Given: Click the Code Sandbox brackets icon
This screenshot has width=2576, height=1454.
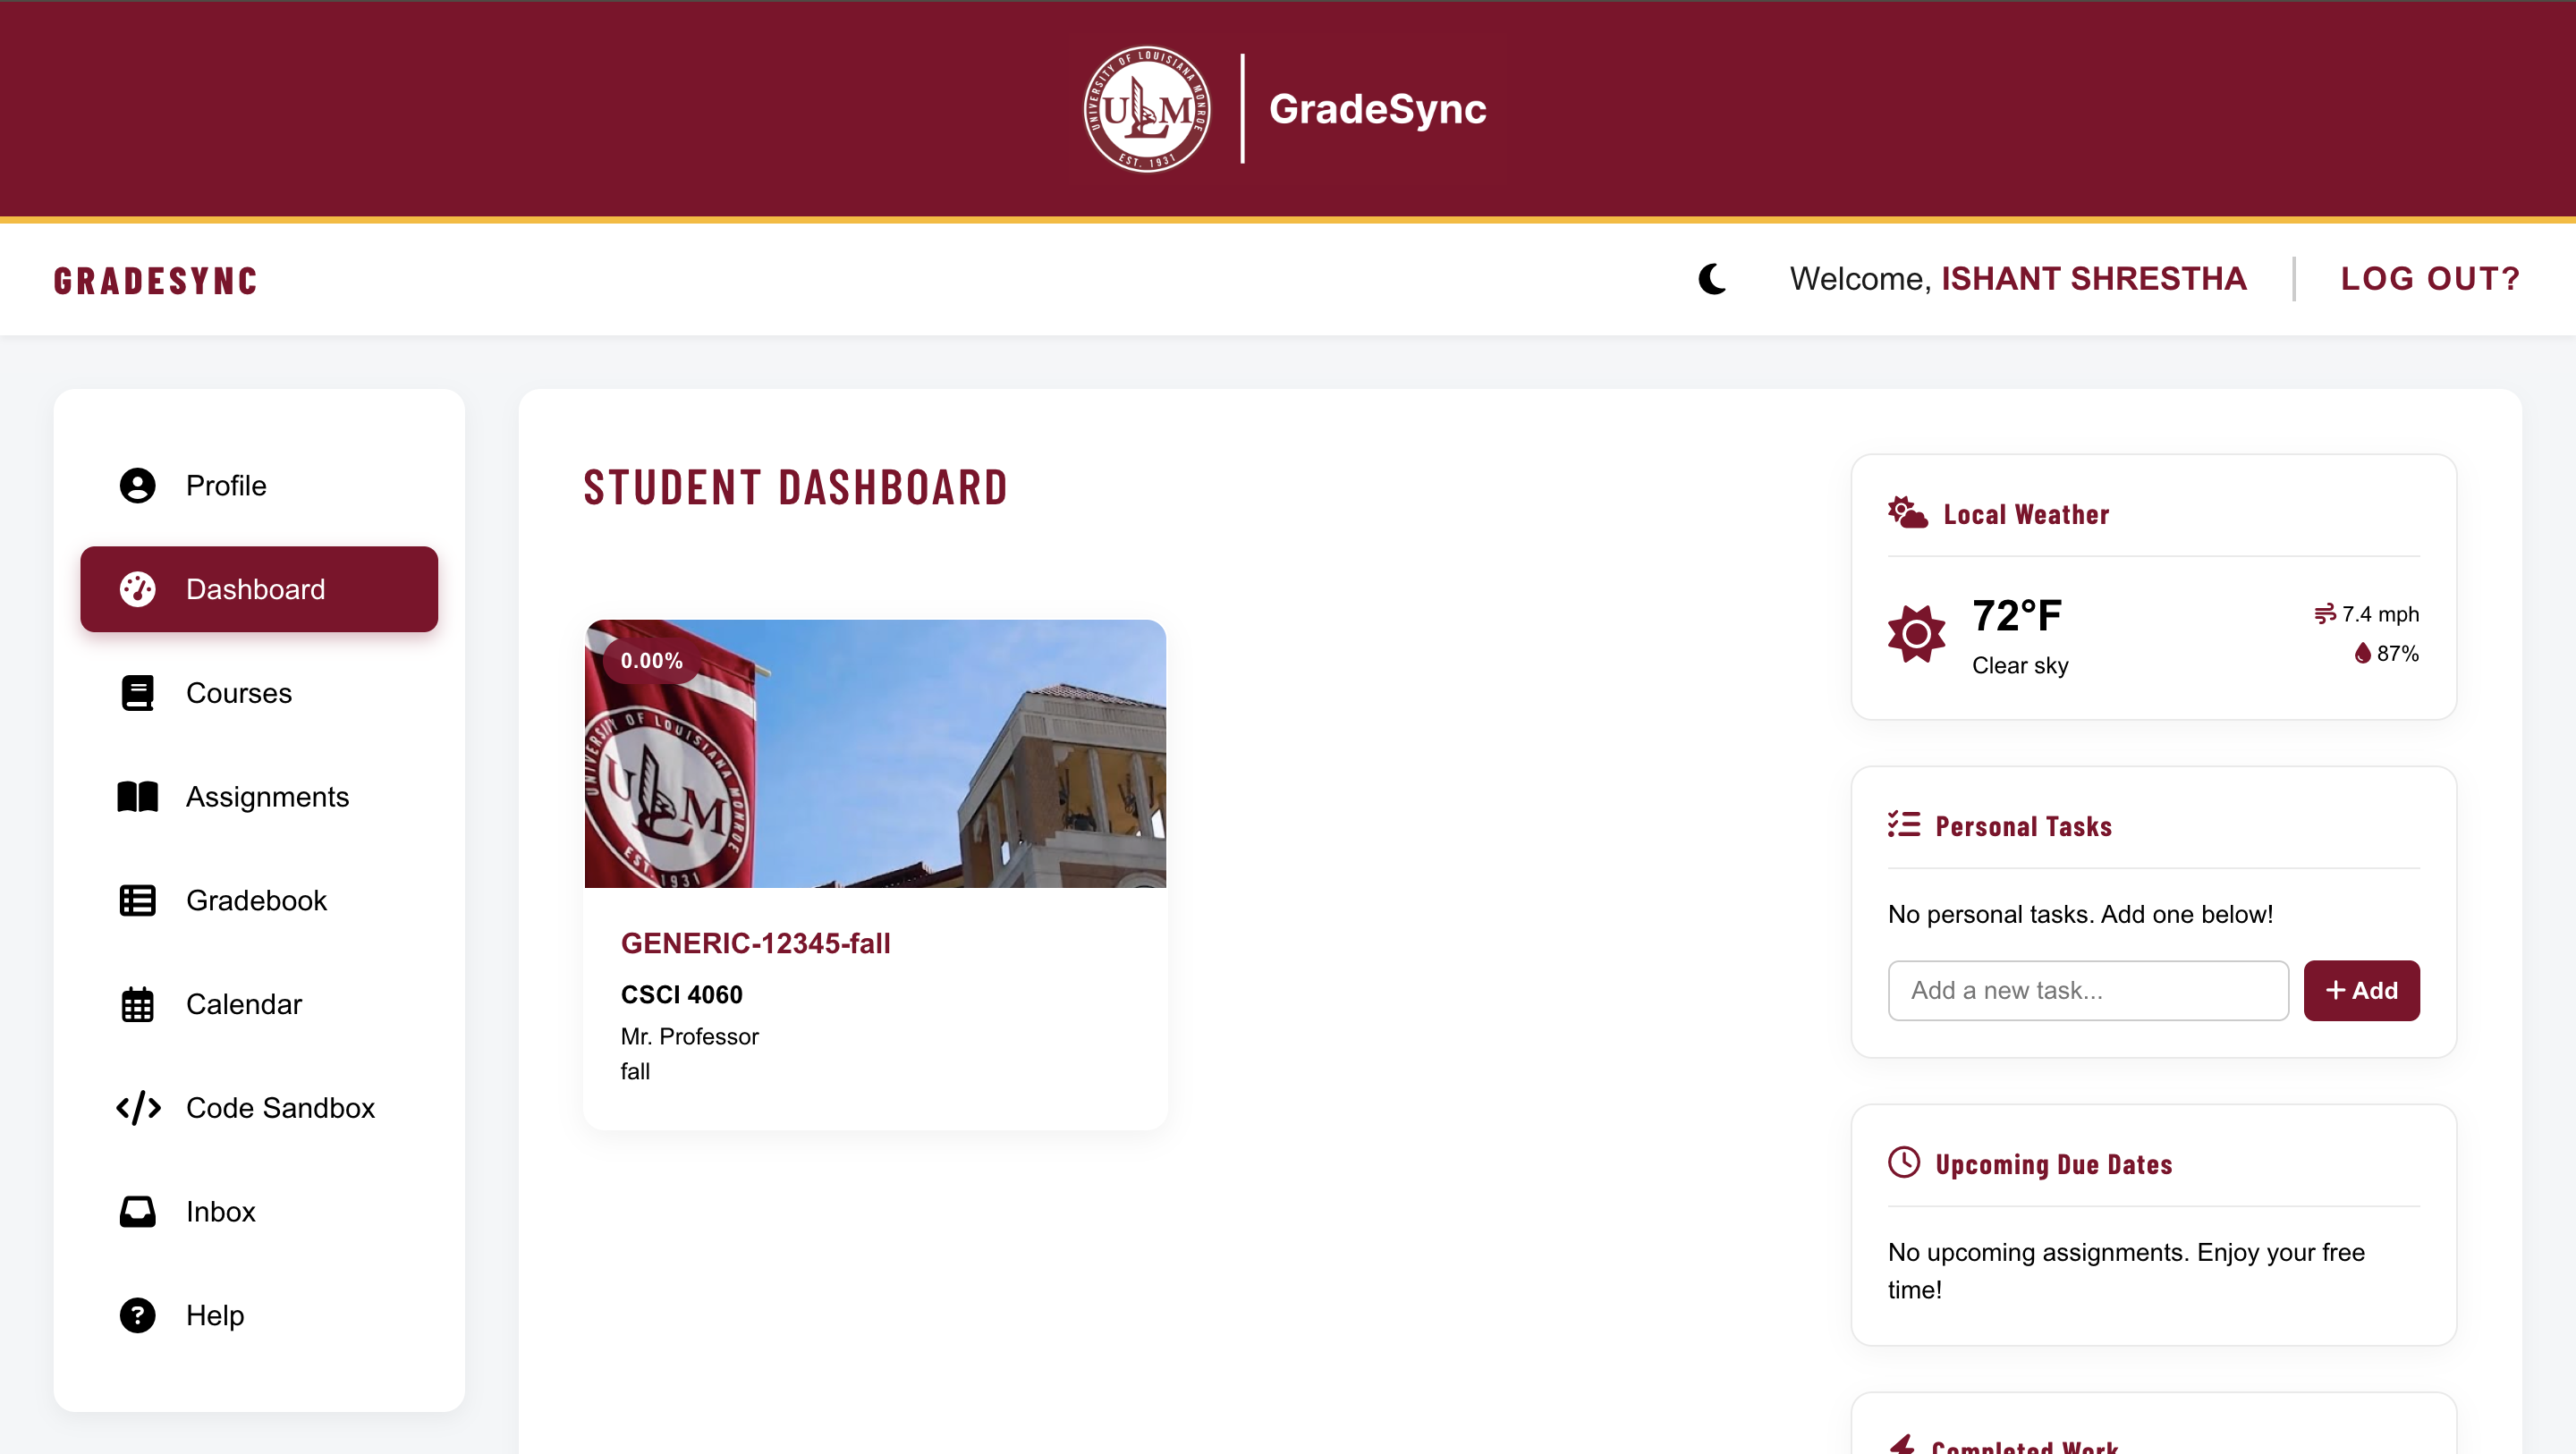Looking at the screenshot, I should pos(138,1108).
